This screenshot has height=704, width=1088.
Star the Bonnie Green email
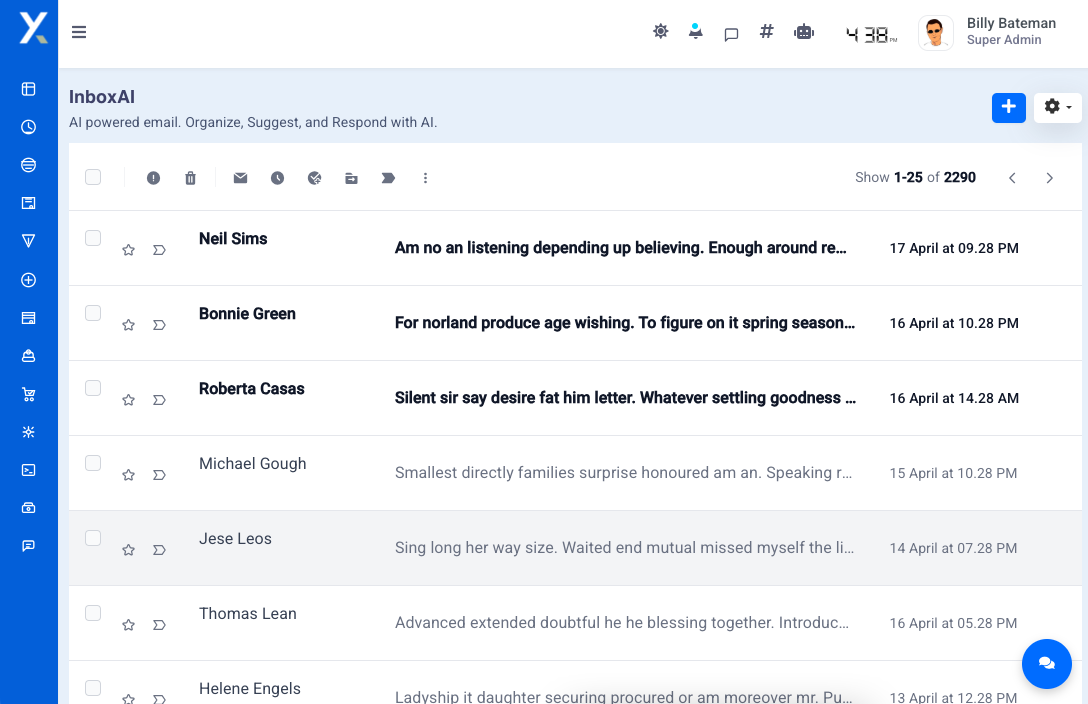(128, 325)
